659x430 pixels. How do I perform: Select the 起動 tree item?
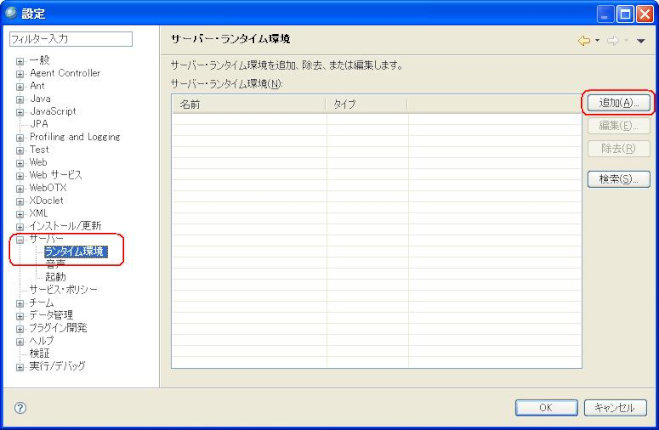pos(55,277)
